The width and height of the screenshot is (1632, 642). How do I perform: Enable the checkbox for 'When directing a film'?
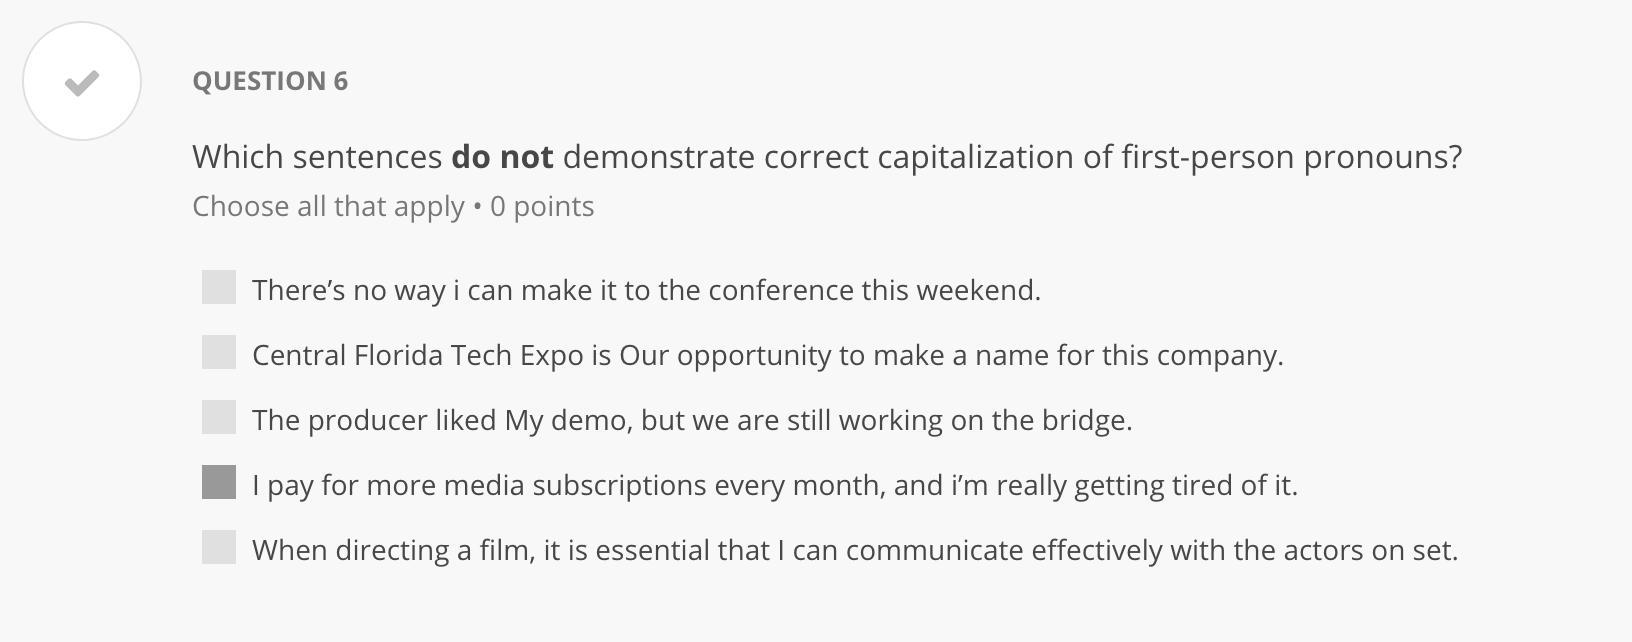[x=219, y=548]
